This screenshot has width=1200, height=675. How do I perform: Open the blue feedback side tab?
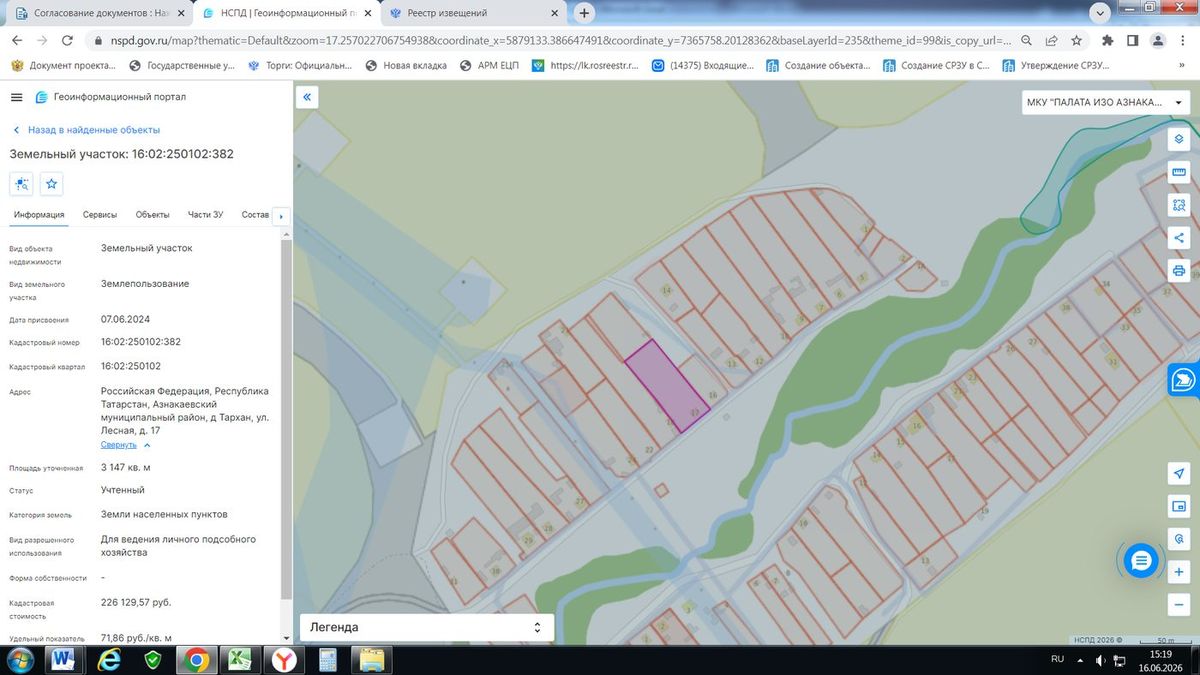coord(1184,380)
